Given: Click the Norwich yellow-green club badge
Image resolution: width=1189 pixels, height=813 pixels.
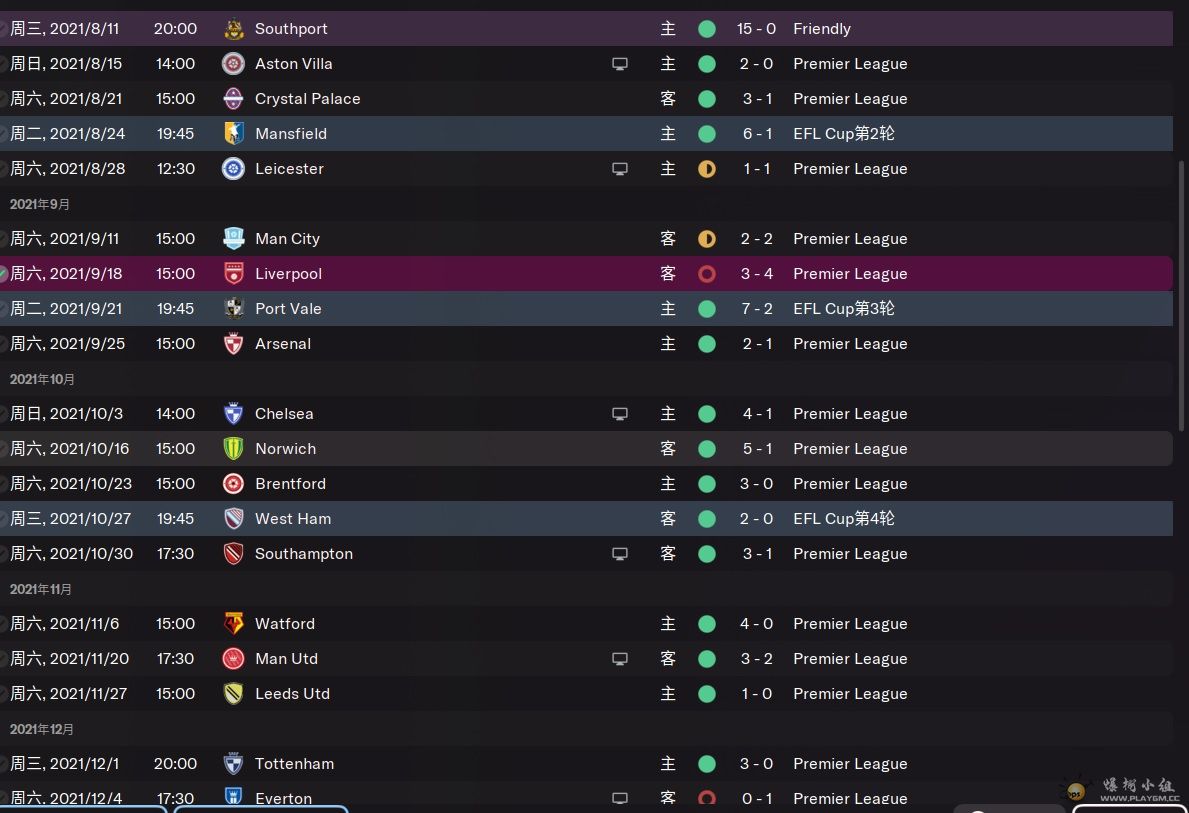Looking at the screenshot, I should (x=234, y=448).
